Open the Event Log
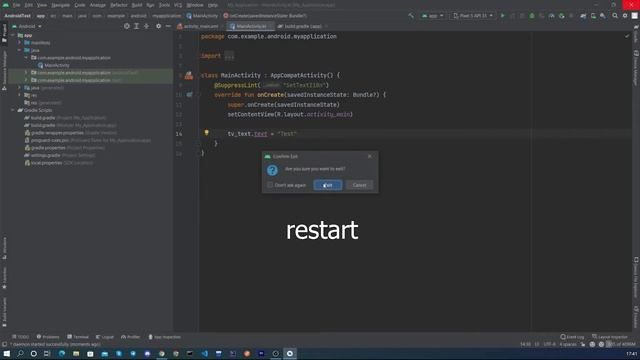This screenshot has height=360, width=640. [x=572, y=337]
